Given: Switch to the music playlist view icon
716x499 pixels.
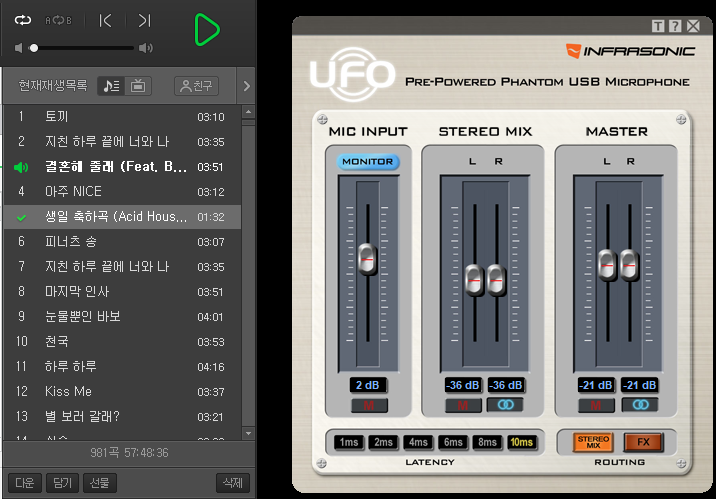Looking at the screenshot, I should coord(111,86).
